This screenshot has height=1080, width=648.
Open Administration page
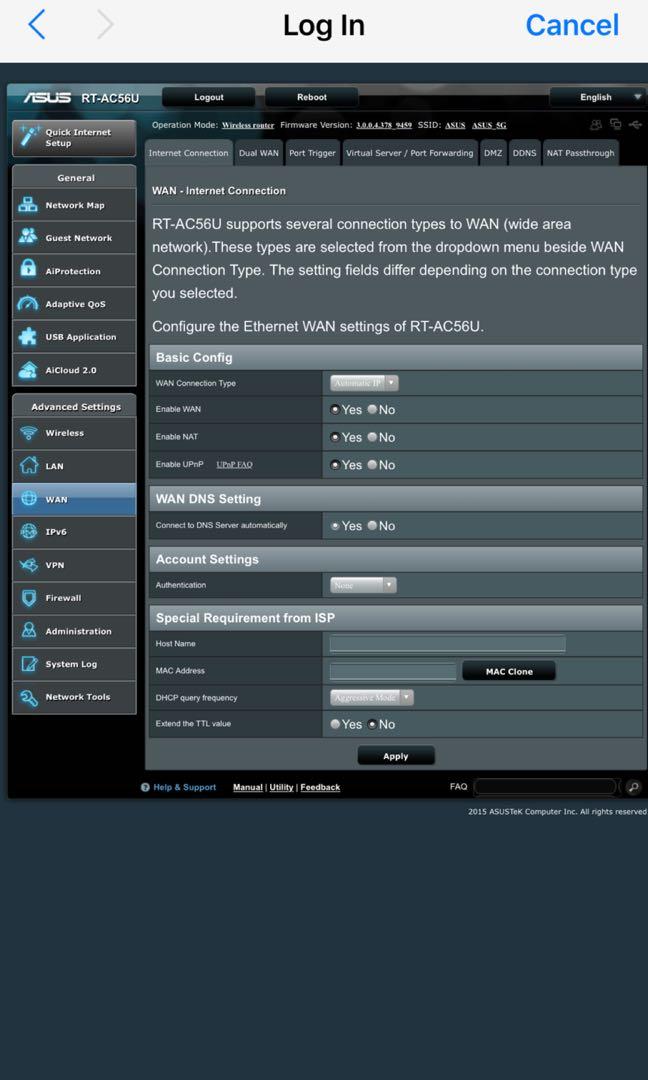tap(74, 632)
